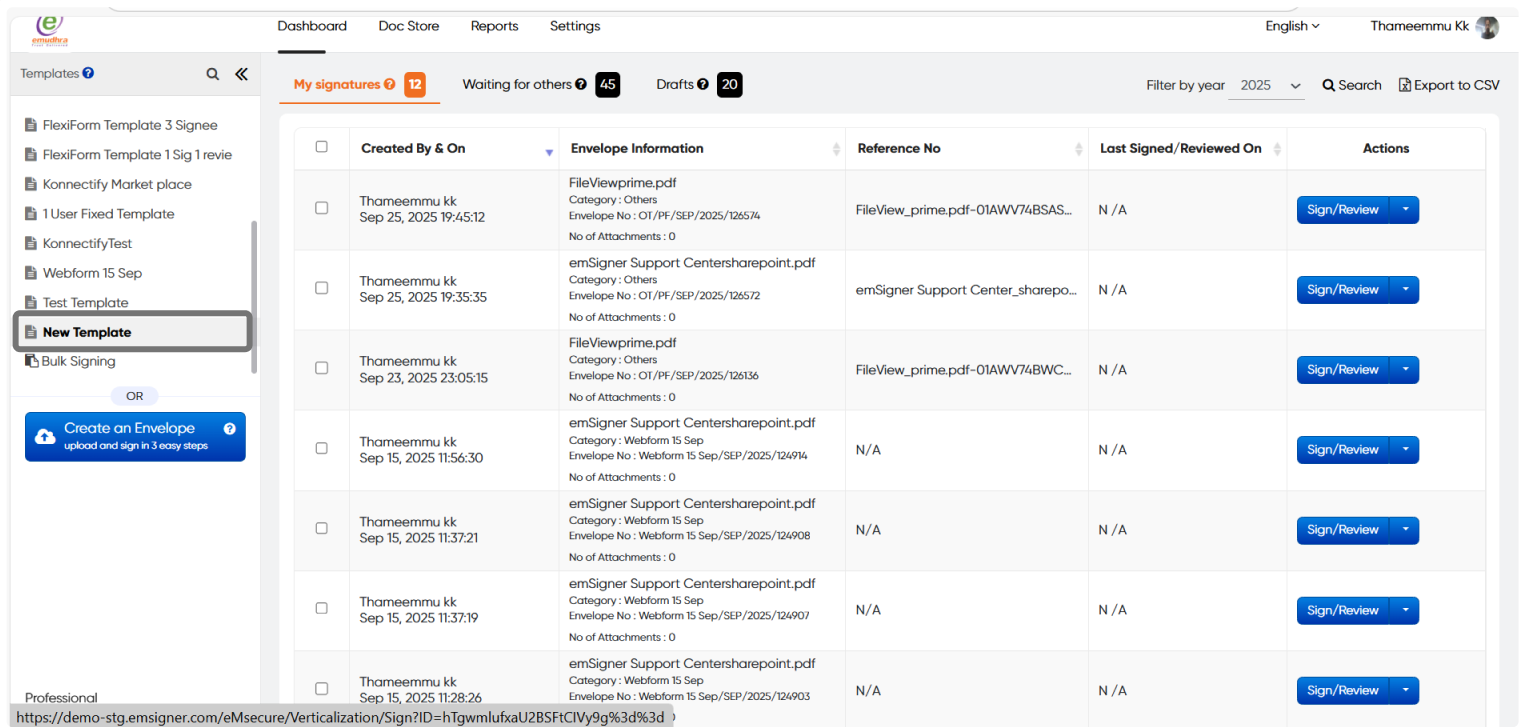Screen dimensions: 1525x727
Task: Toggle the select-all checkbox in table header
Action: click(x=321, y=147)
